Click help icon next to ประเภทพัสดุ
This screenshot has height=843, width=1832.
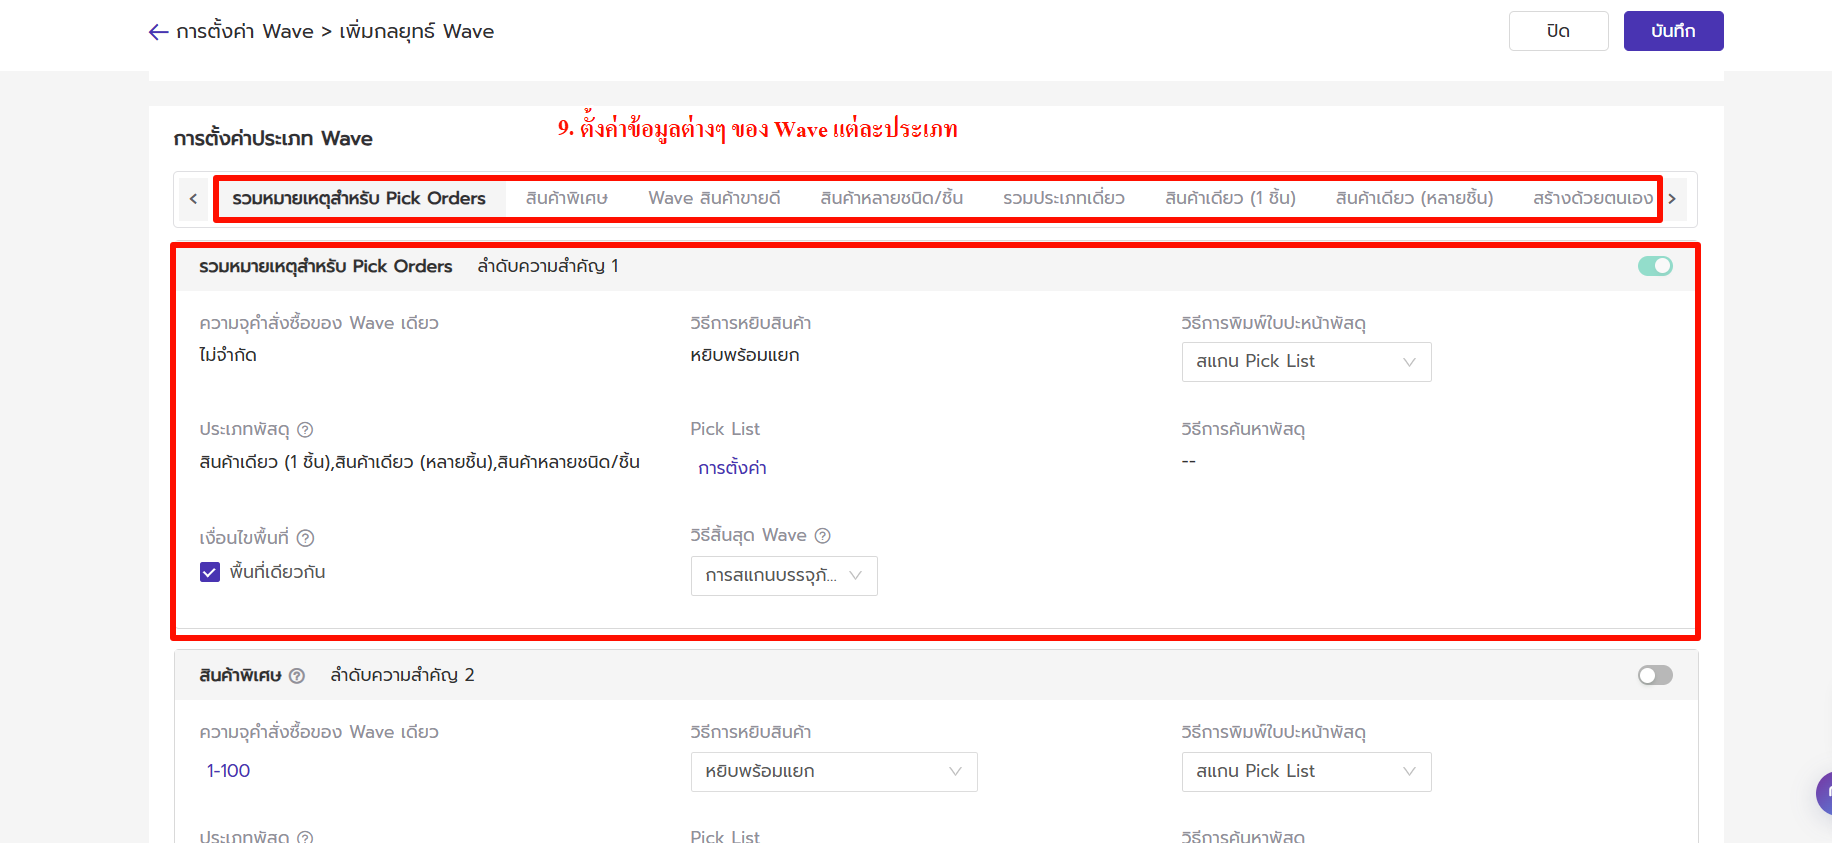pos(306,430)
